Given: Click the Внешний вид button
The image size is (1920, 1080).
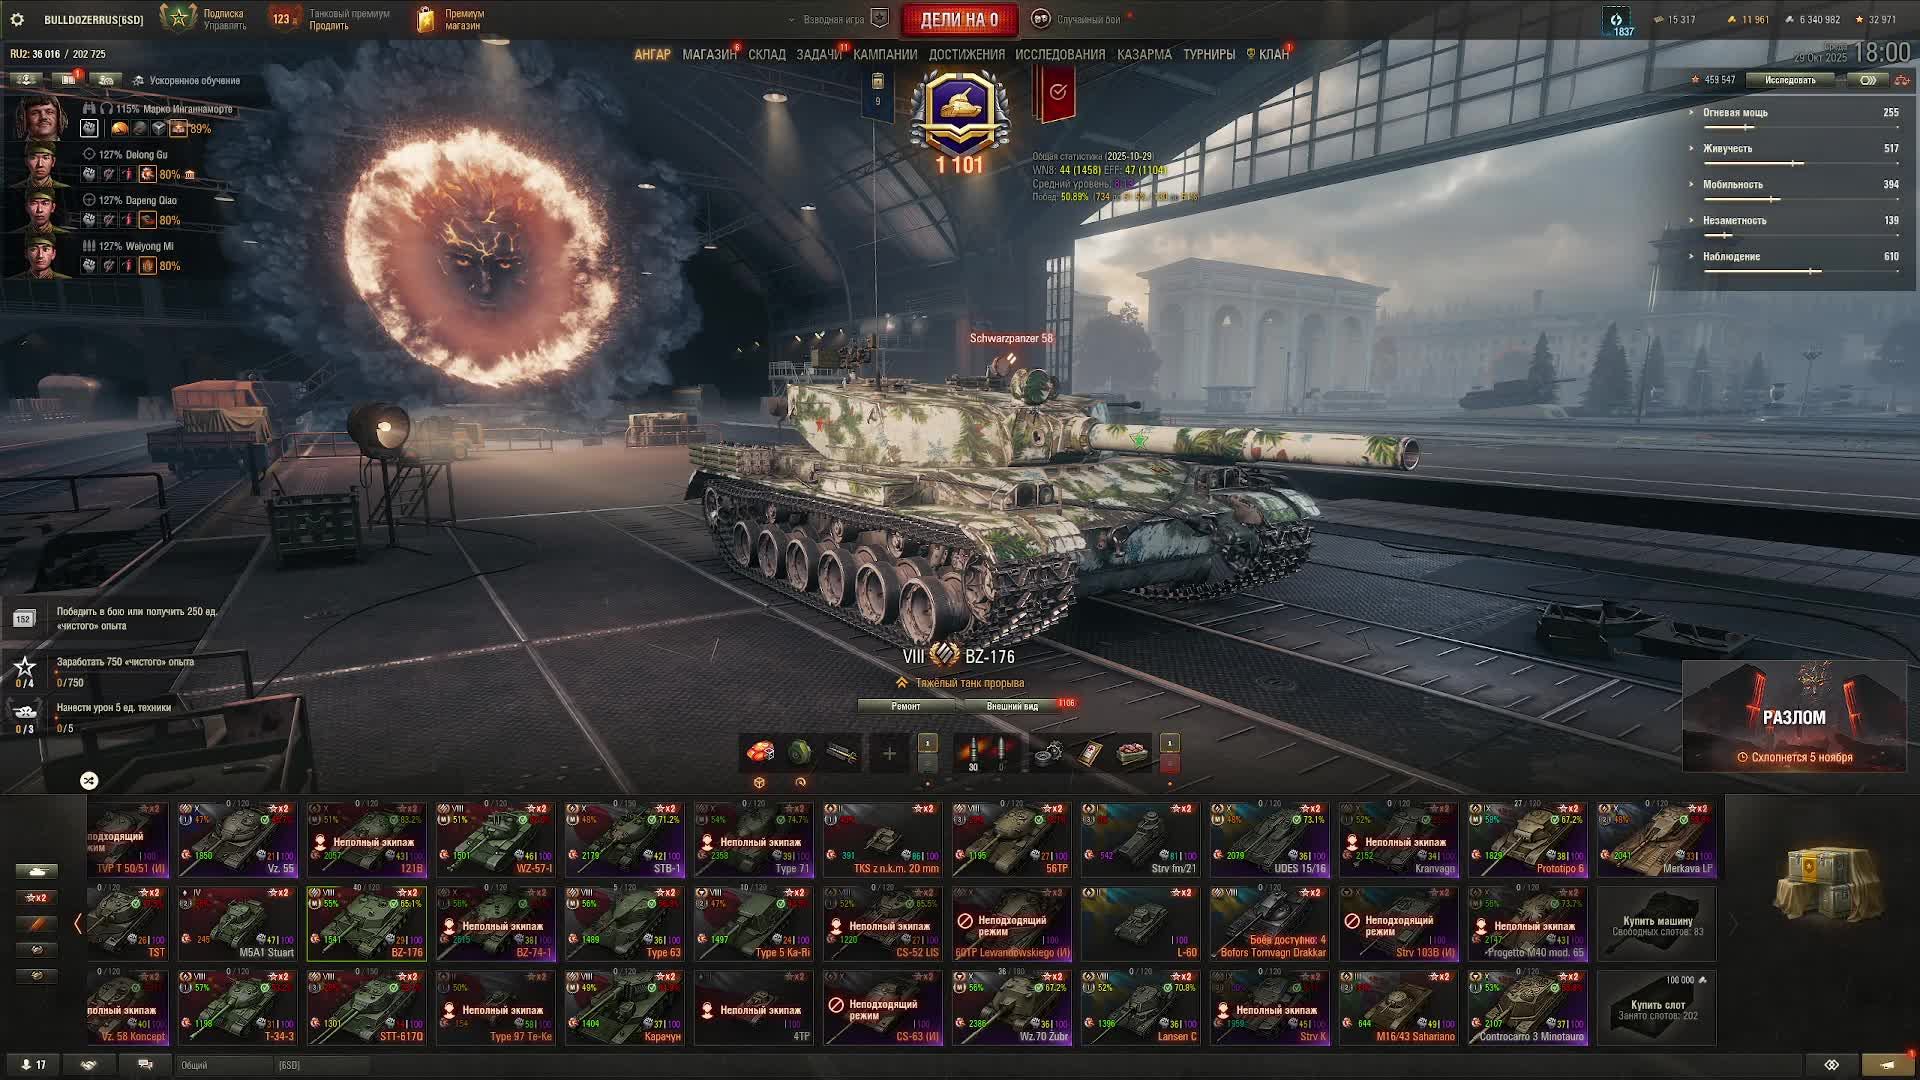Looking at the screenshot, I should tap(1012, 706).
